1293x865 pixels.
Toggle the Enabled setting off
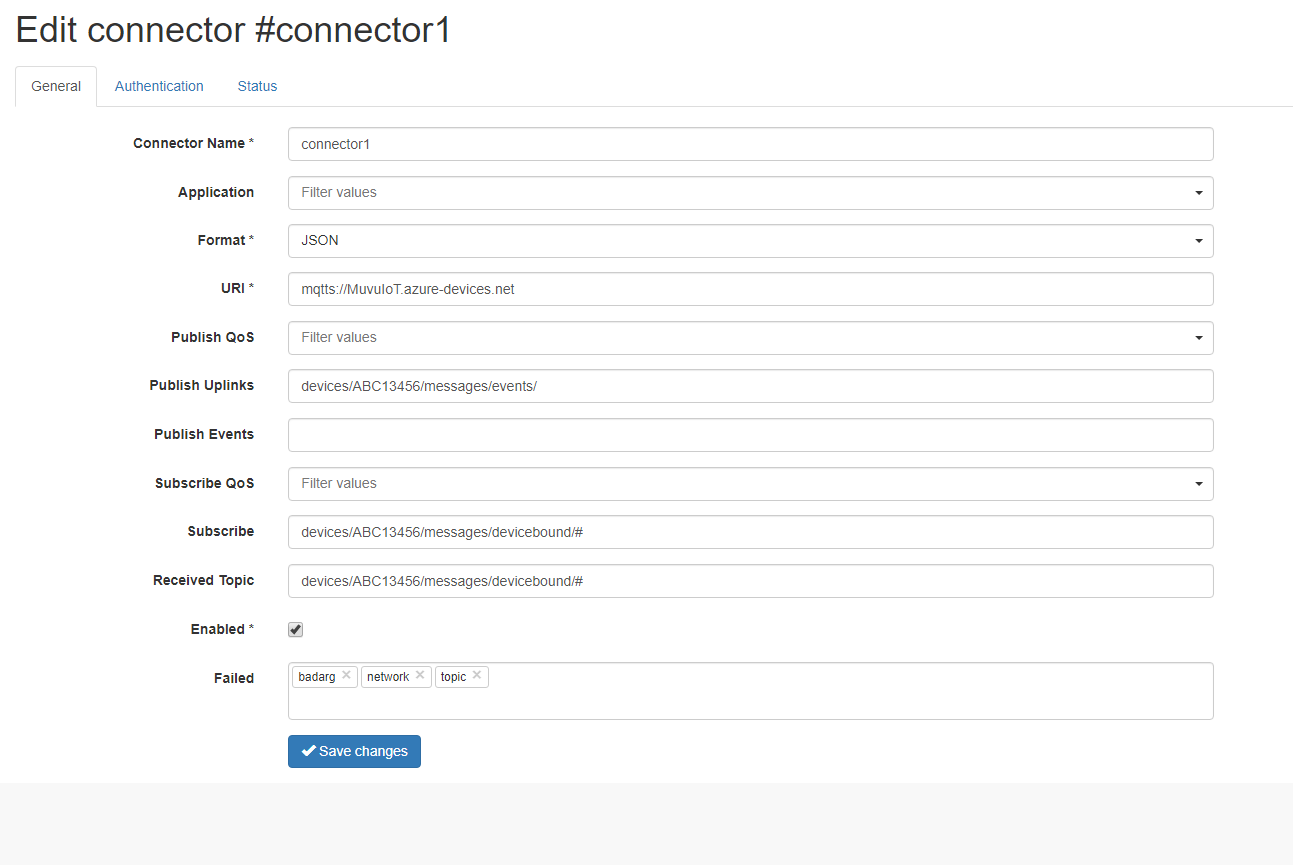point(295,629)
